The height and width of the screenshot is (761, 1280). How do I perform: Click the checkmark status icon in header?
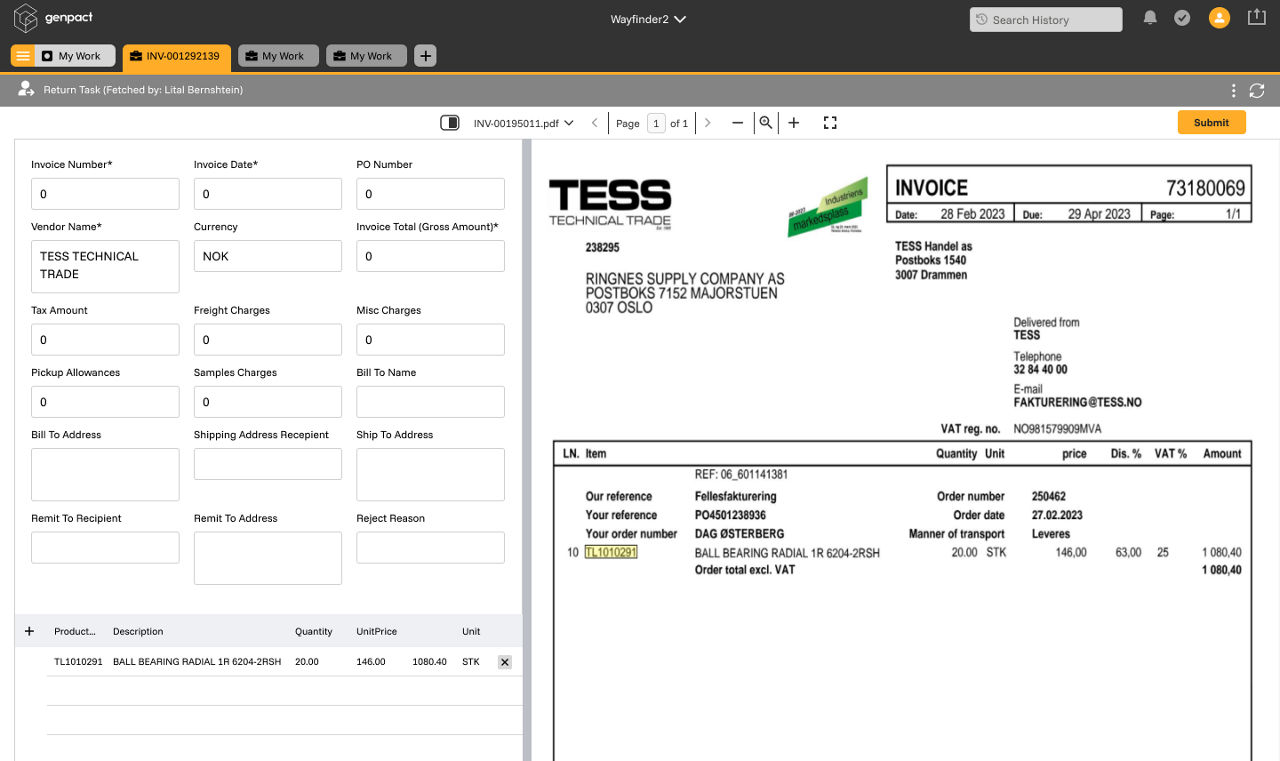click(1182, 18)
